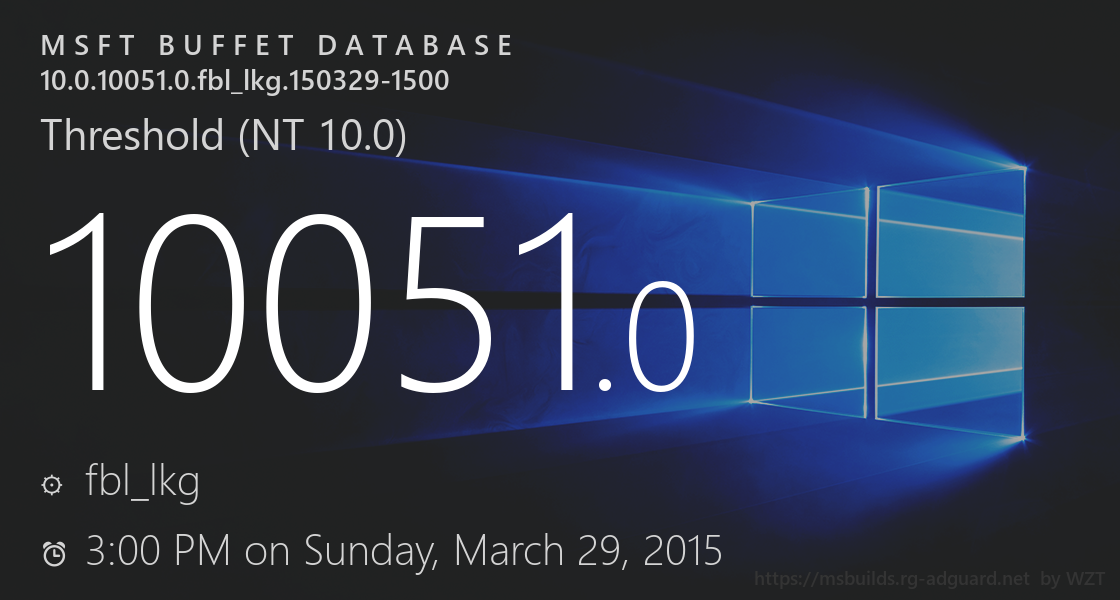The height and width of the screenshot is (600, 1120).
Task: Click the gear icon beside fbl_lkg
Action: (x=52, y=486)
